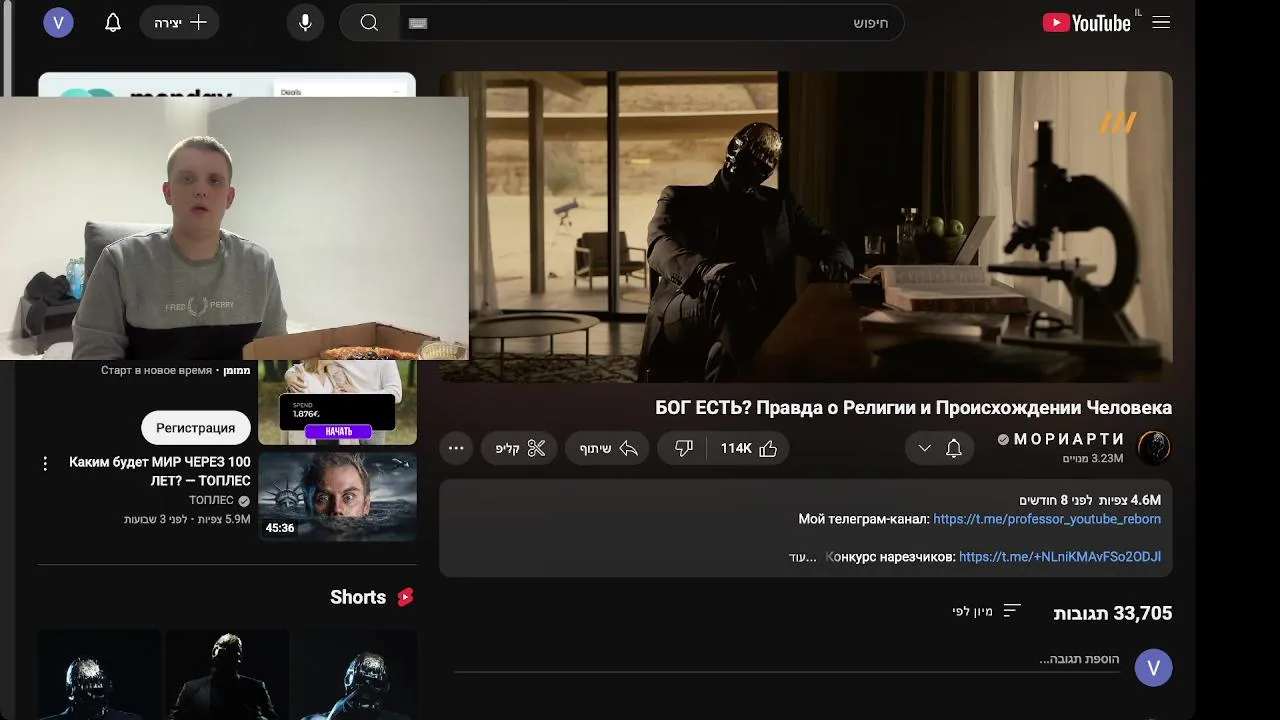
Task: Open the יצירה create button
Action: pos(180,22)
